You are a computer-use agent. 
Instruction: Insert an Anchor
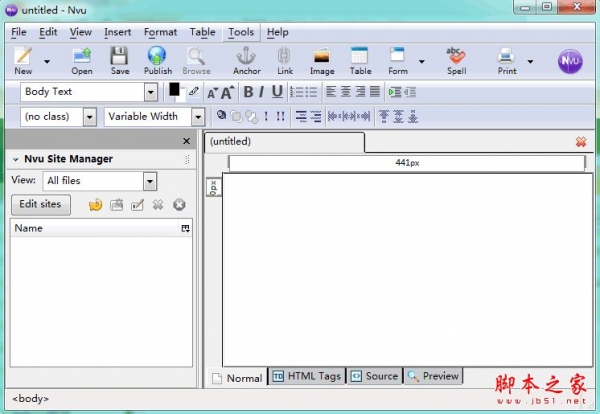(x=246, y=60)
